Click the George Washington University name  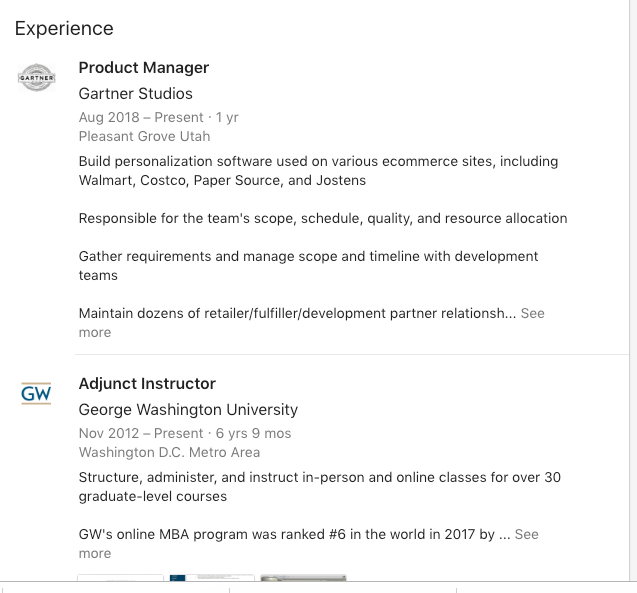[188, 409]
